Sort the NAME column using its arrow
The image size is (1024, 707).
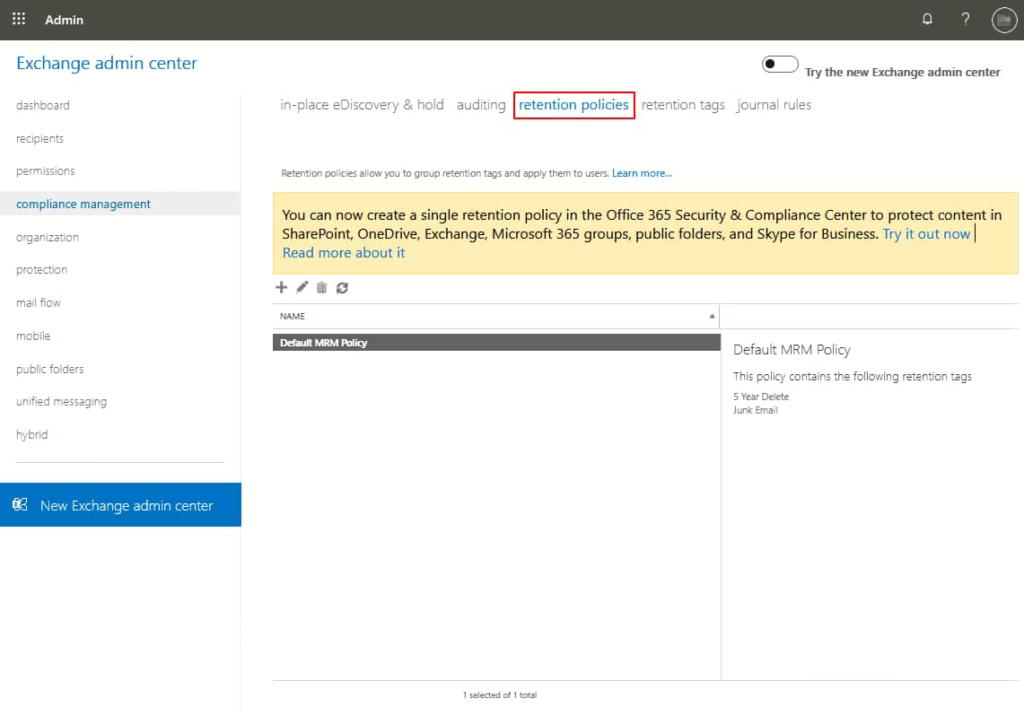pyautogui.click(x=710, y=316)
